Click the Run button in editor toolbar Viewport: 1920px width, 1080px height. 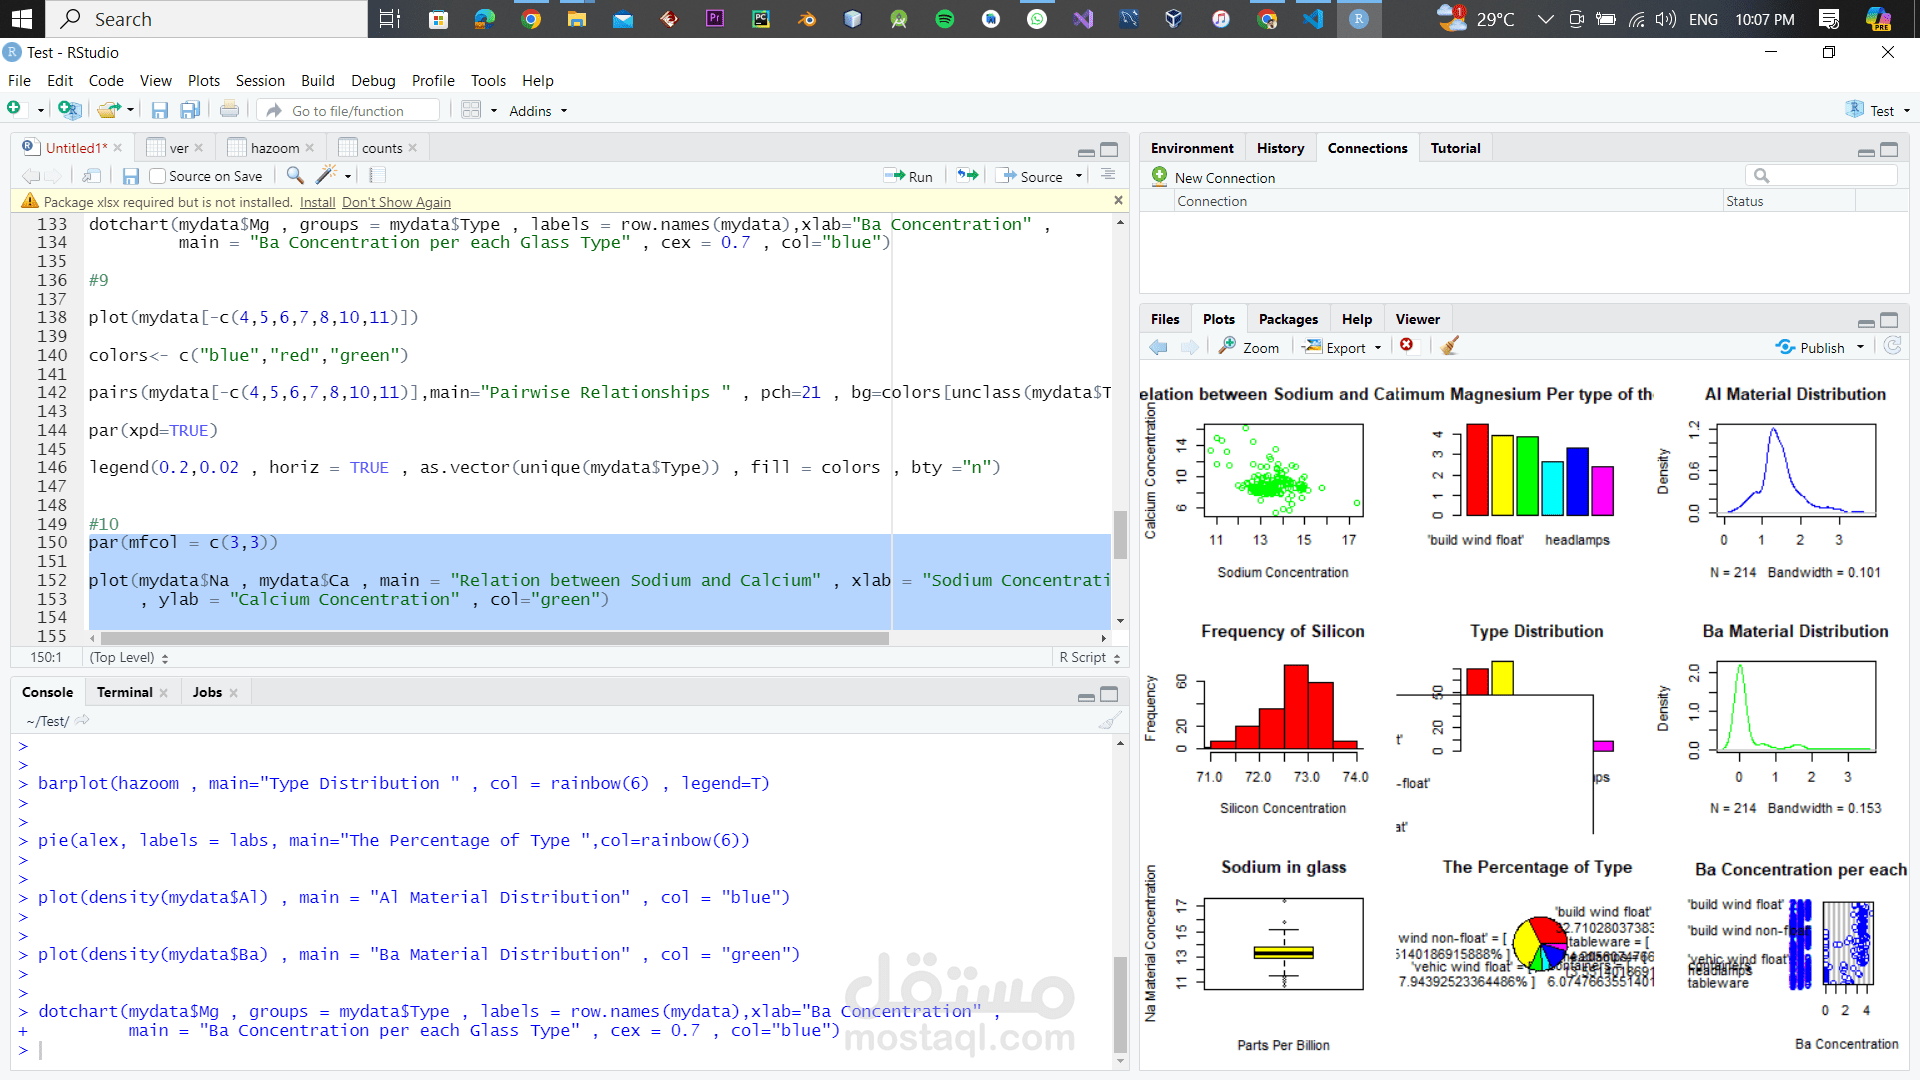click(908, 176)
